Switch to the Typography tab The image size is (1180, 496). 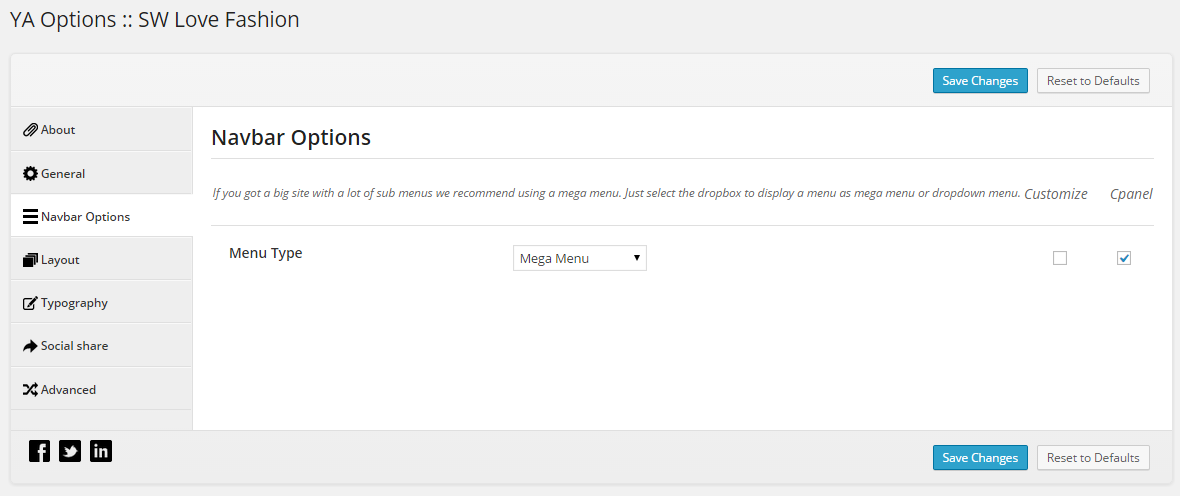[102, 303]
